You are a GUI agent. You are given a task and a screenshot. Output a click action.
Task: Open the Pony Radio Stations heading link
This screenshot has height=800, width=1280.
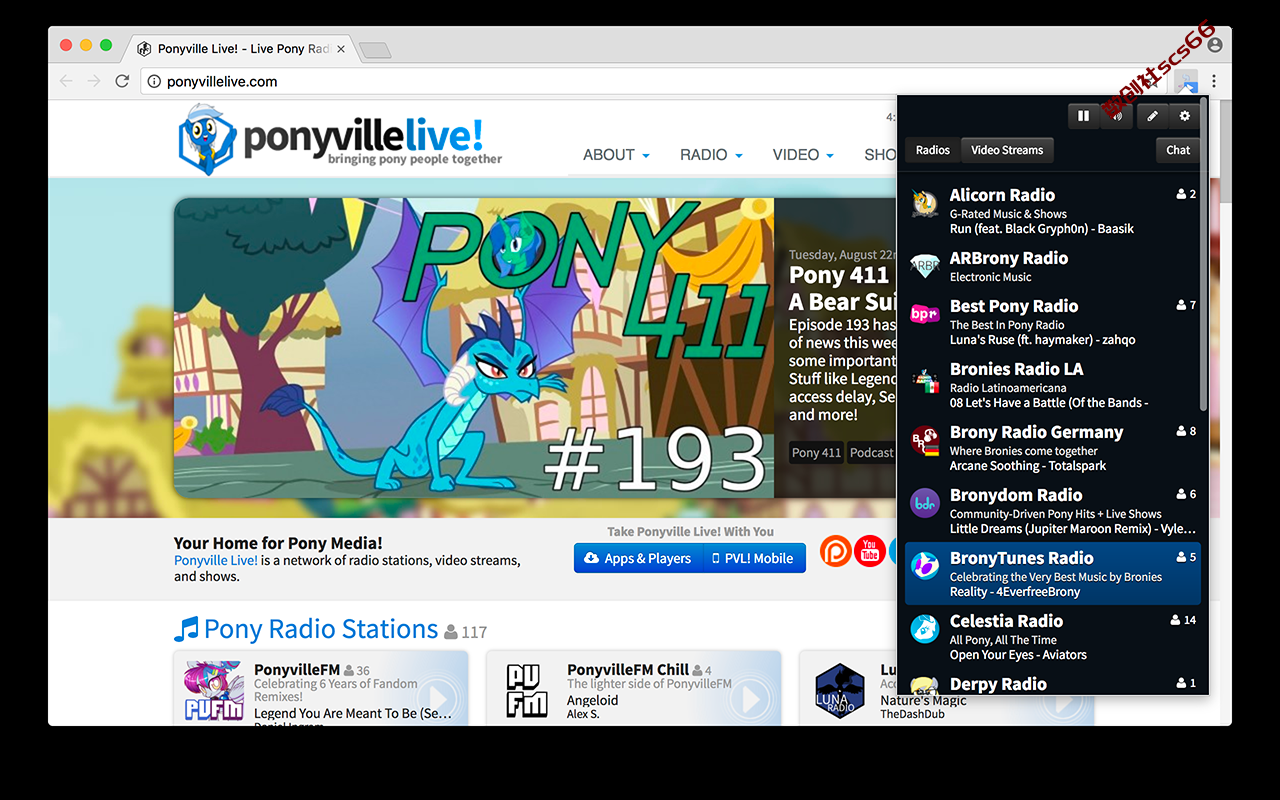(x=306, y=629)
